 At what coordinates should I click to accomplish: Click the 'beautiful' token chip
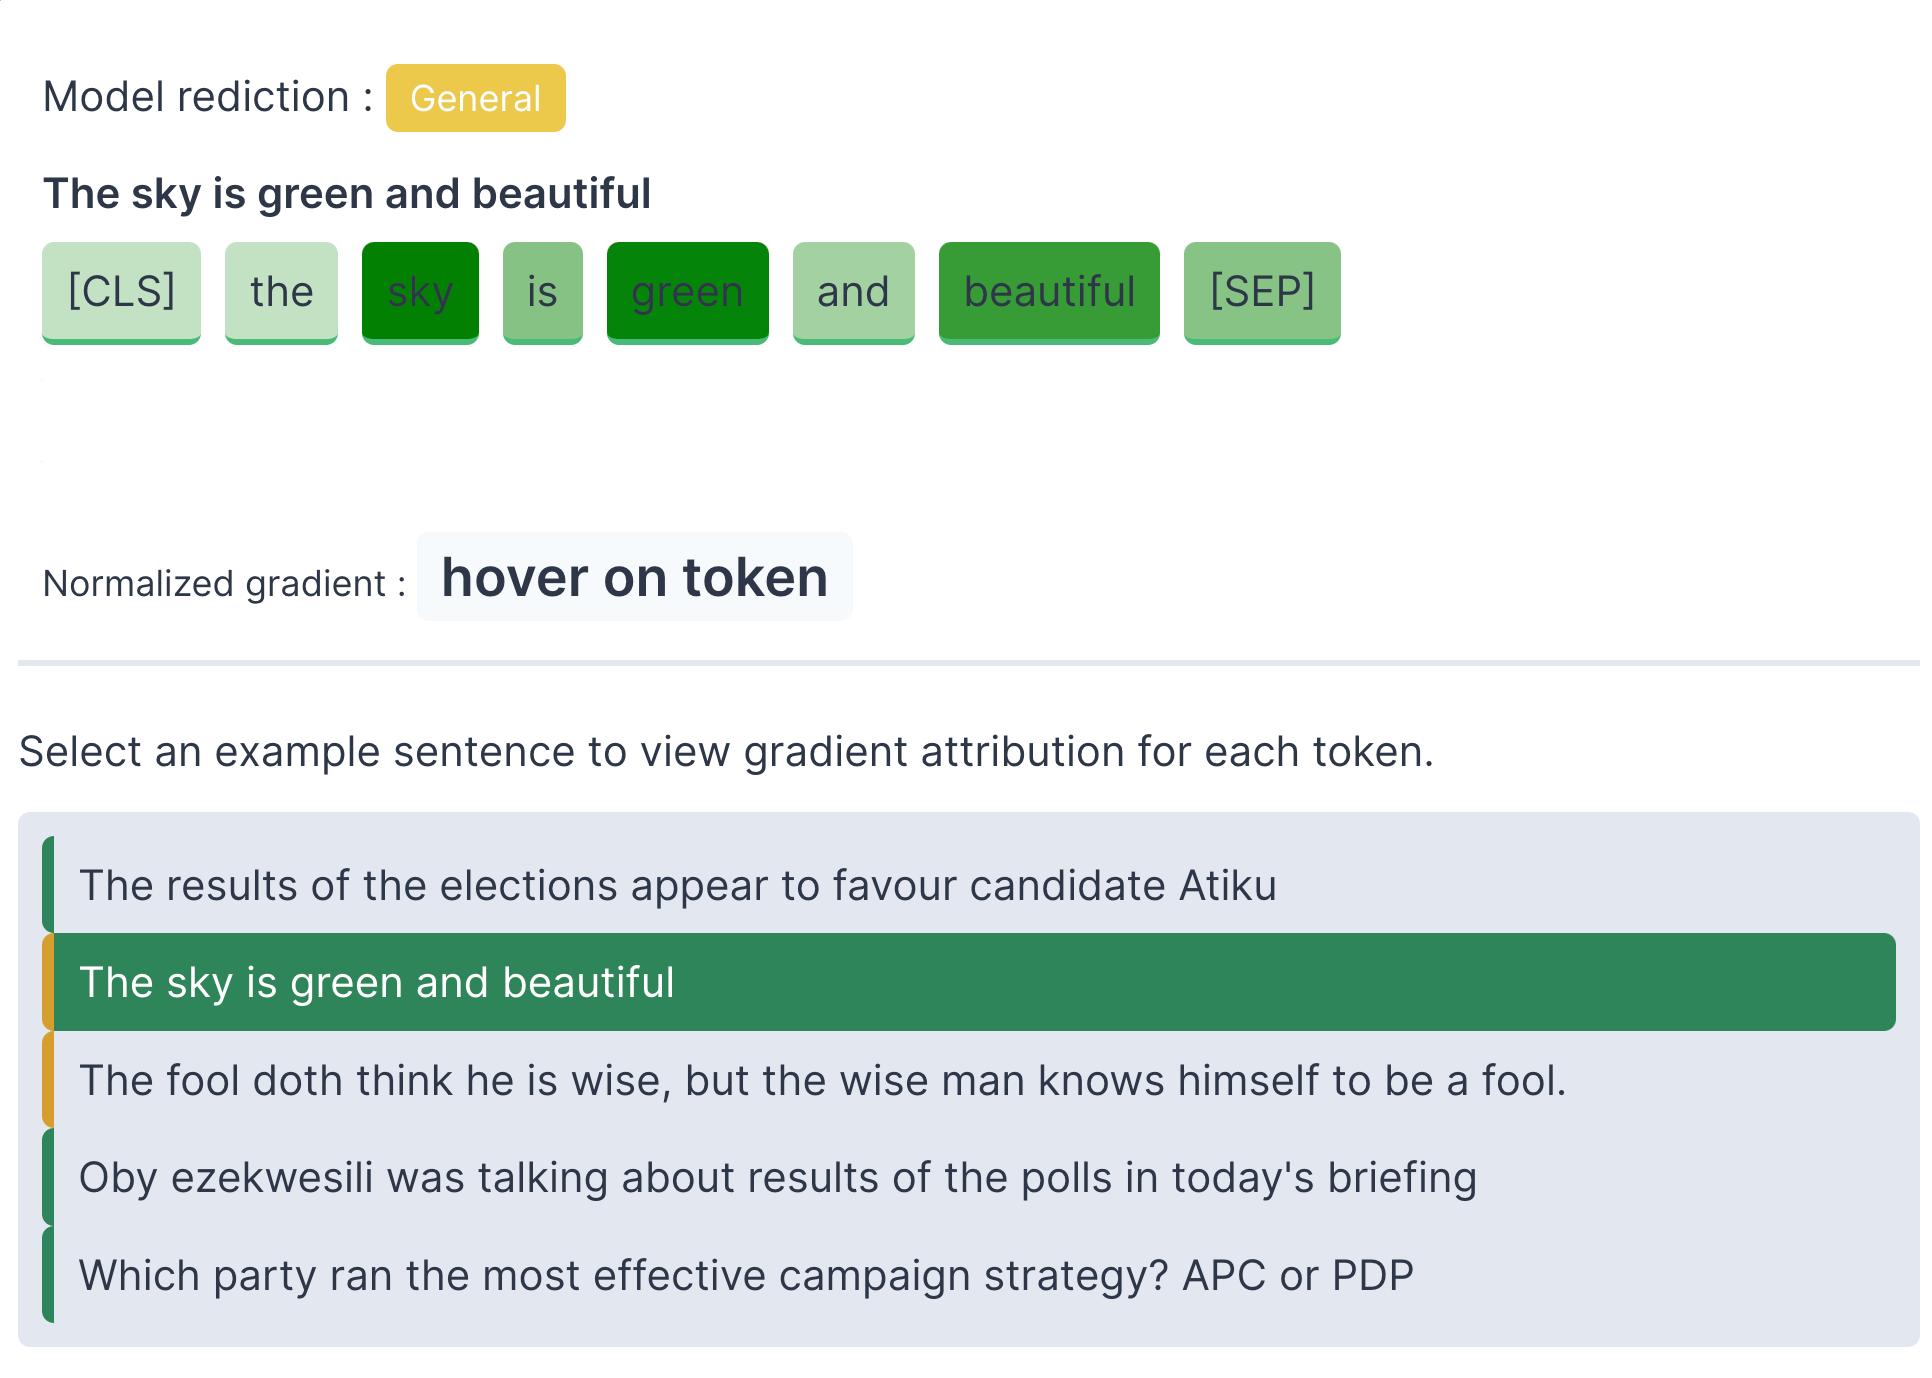click(1049, 292)
